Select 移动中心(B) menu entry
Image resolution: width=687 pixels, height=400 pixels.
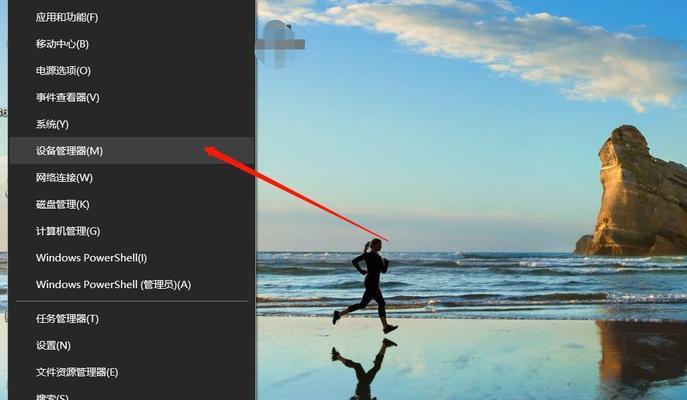(131, 44)
